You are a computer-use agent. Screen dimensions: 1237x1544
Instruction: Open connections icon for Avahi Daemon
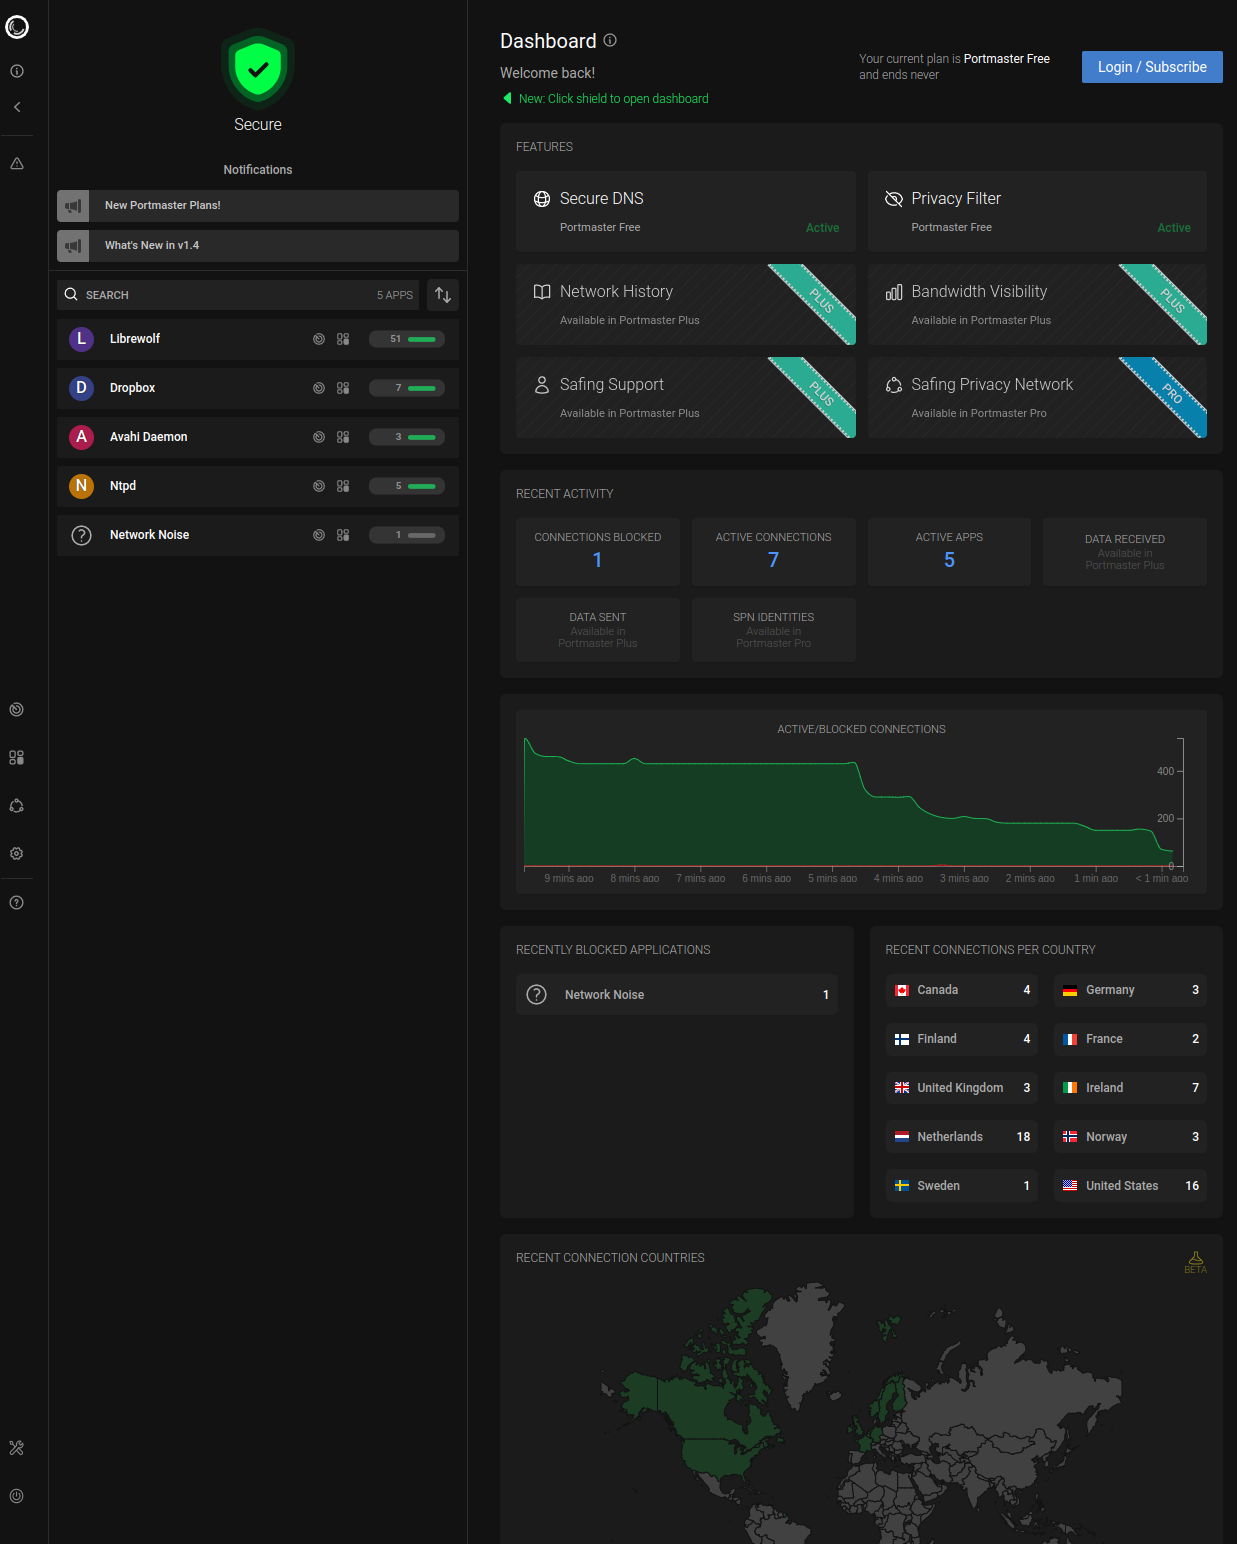tap(319, 437)
